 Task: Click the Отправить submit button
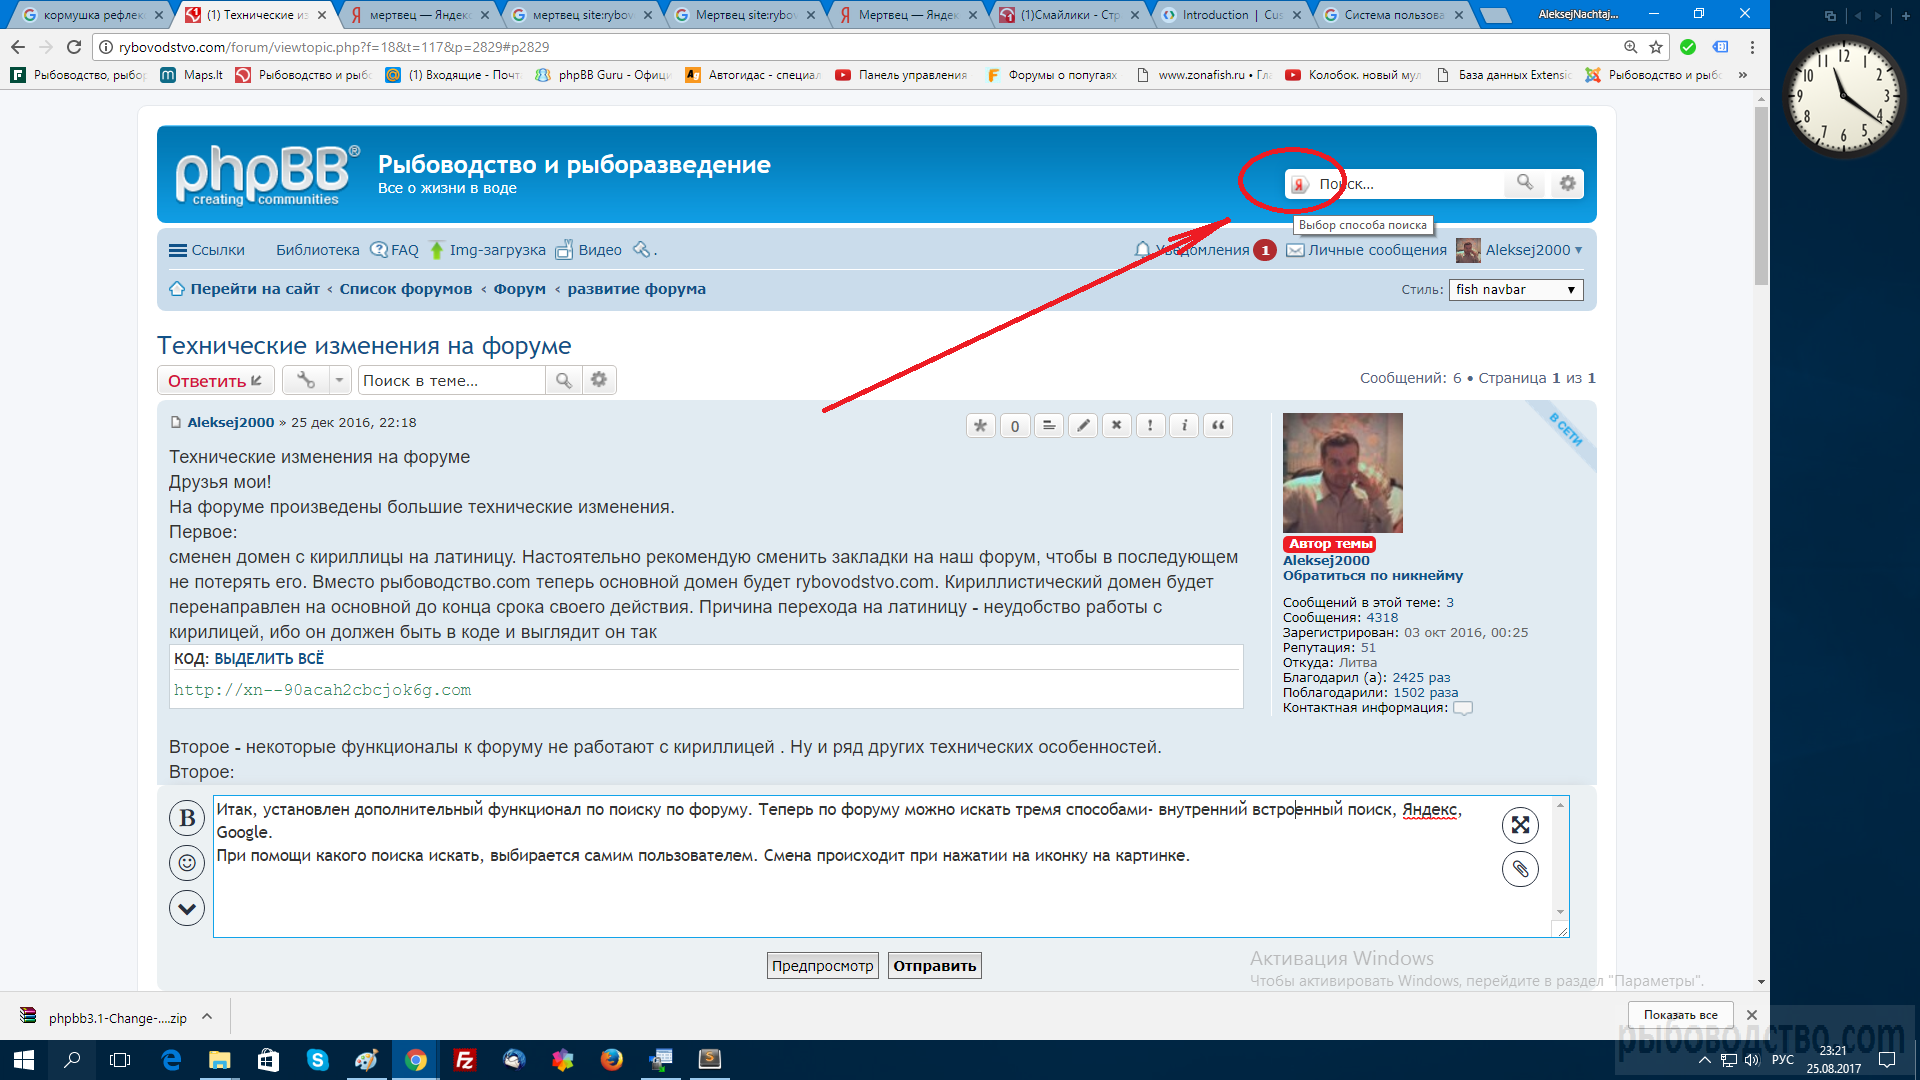(934, 966)
